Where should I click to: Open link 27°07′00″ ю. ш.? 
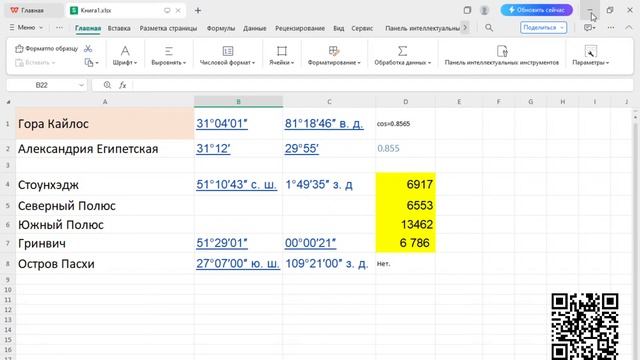(x=238, y=264)
